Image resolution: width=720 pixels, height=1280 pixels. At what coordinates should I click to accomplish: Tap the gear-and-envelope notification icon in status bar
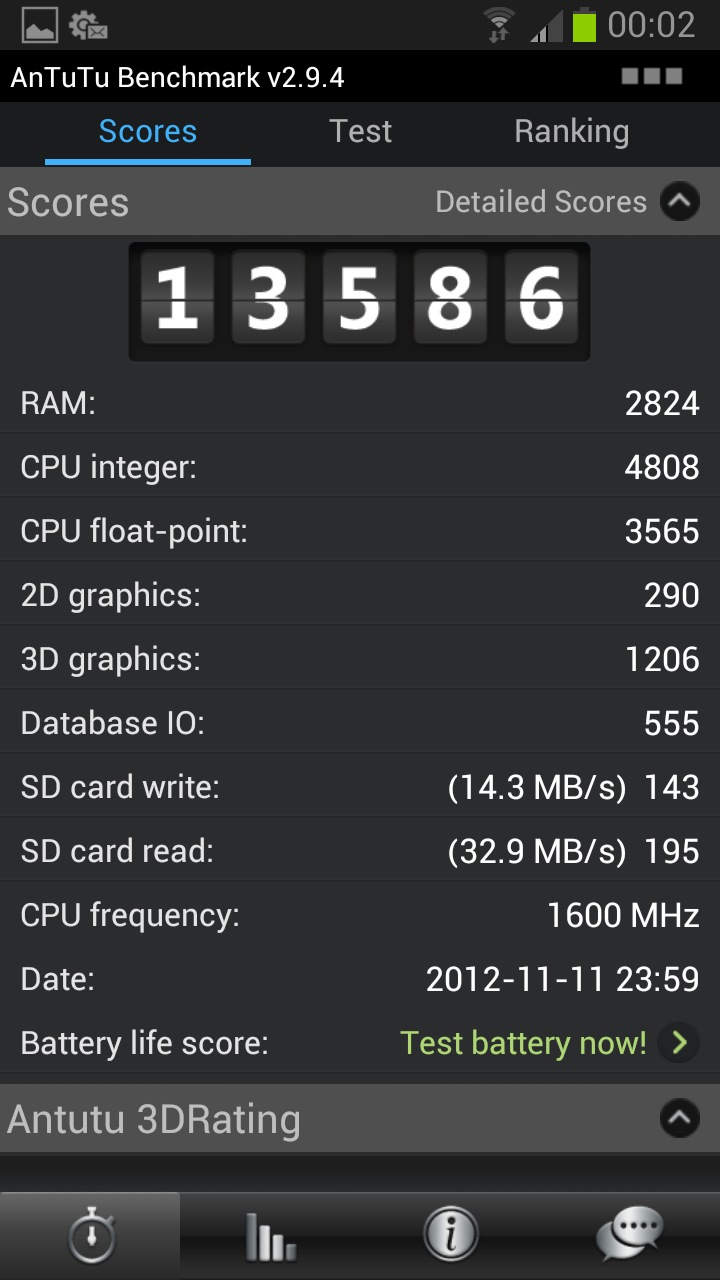click(x=89, y=25)
